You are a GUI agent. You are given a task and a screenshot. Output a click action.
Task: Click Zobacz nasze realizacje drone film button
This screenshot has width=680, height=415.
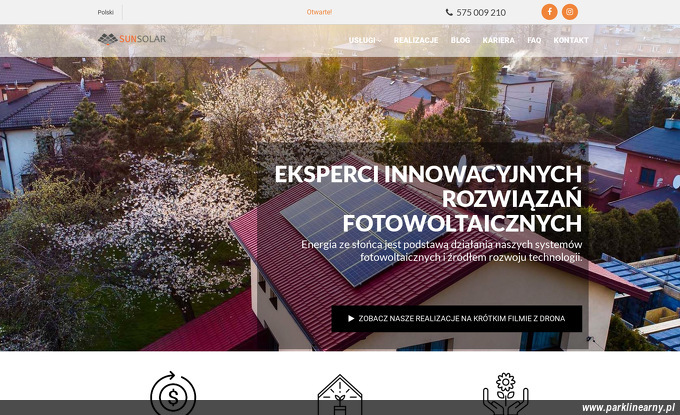click(x=457, y=319)
